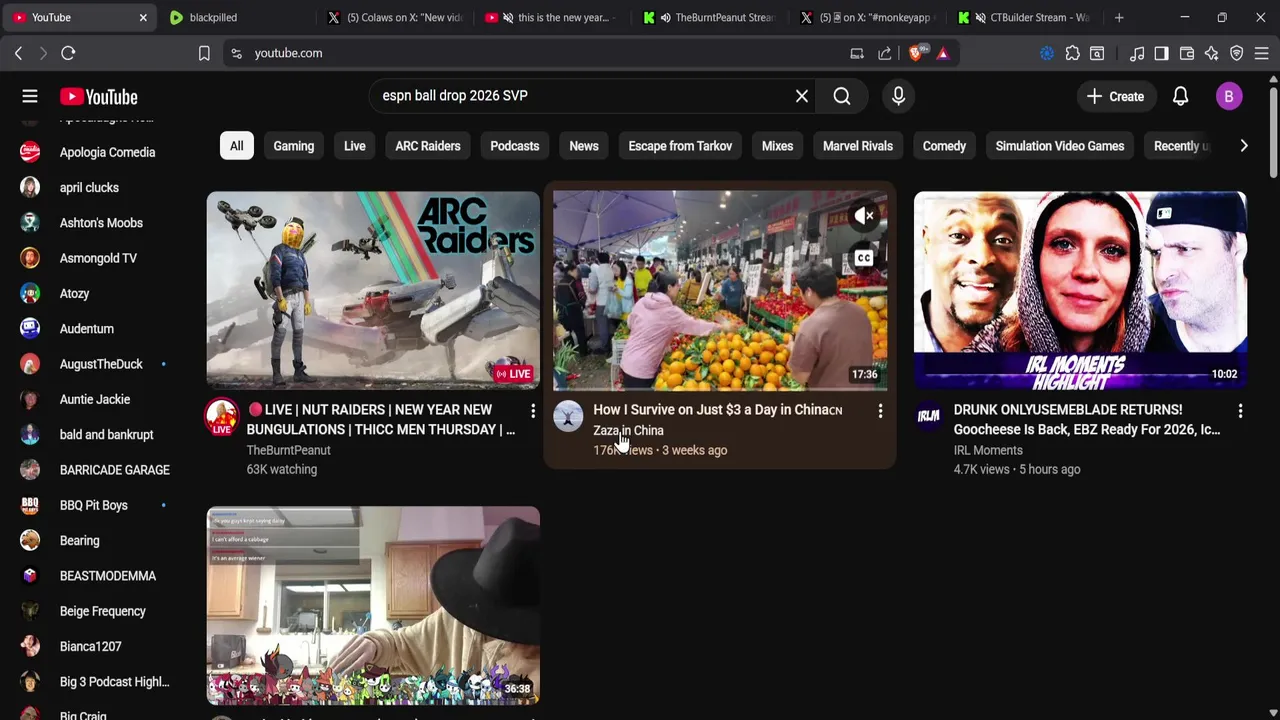Open the browser extensions puzzle icon
The height and width of the screenshot is (720, 1280).
coord(1072,53)
